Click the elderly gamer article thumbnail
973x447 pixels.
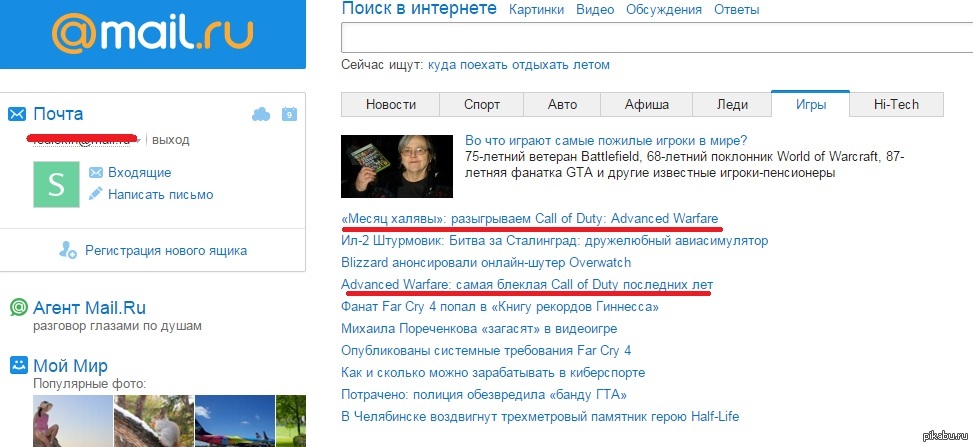point(397,166)
